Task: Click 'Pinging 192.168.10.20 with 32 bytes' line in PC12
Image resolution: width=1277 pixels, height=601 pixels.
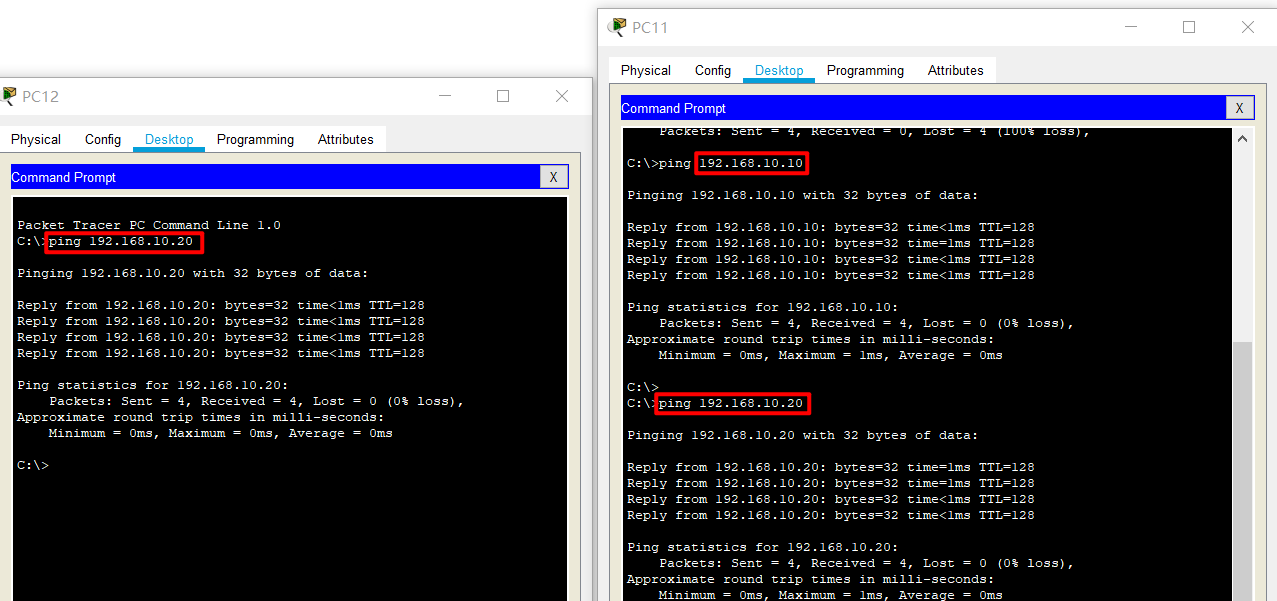Action: 193,273
